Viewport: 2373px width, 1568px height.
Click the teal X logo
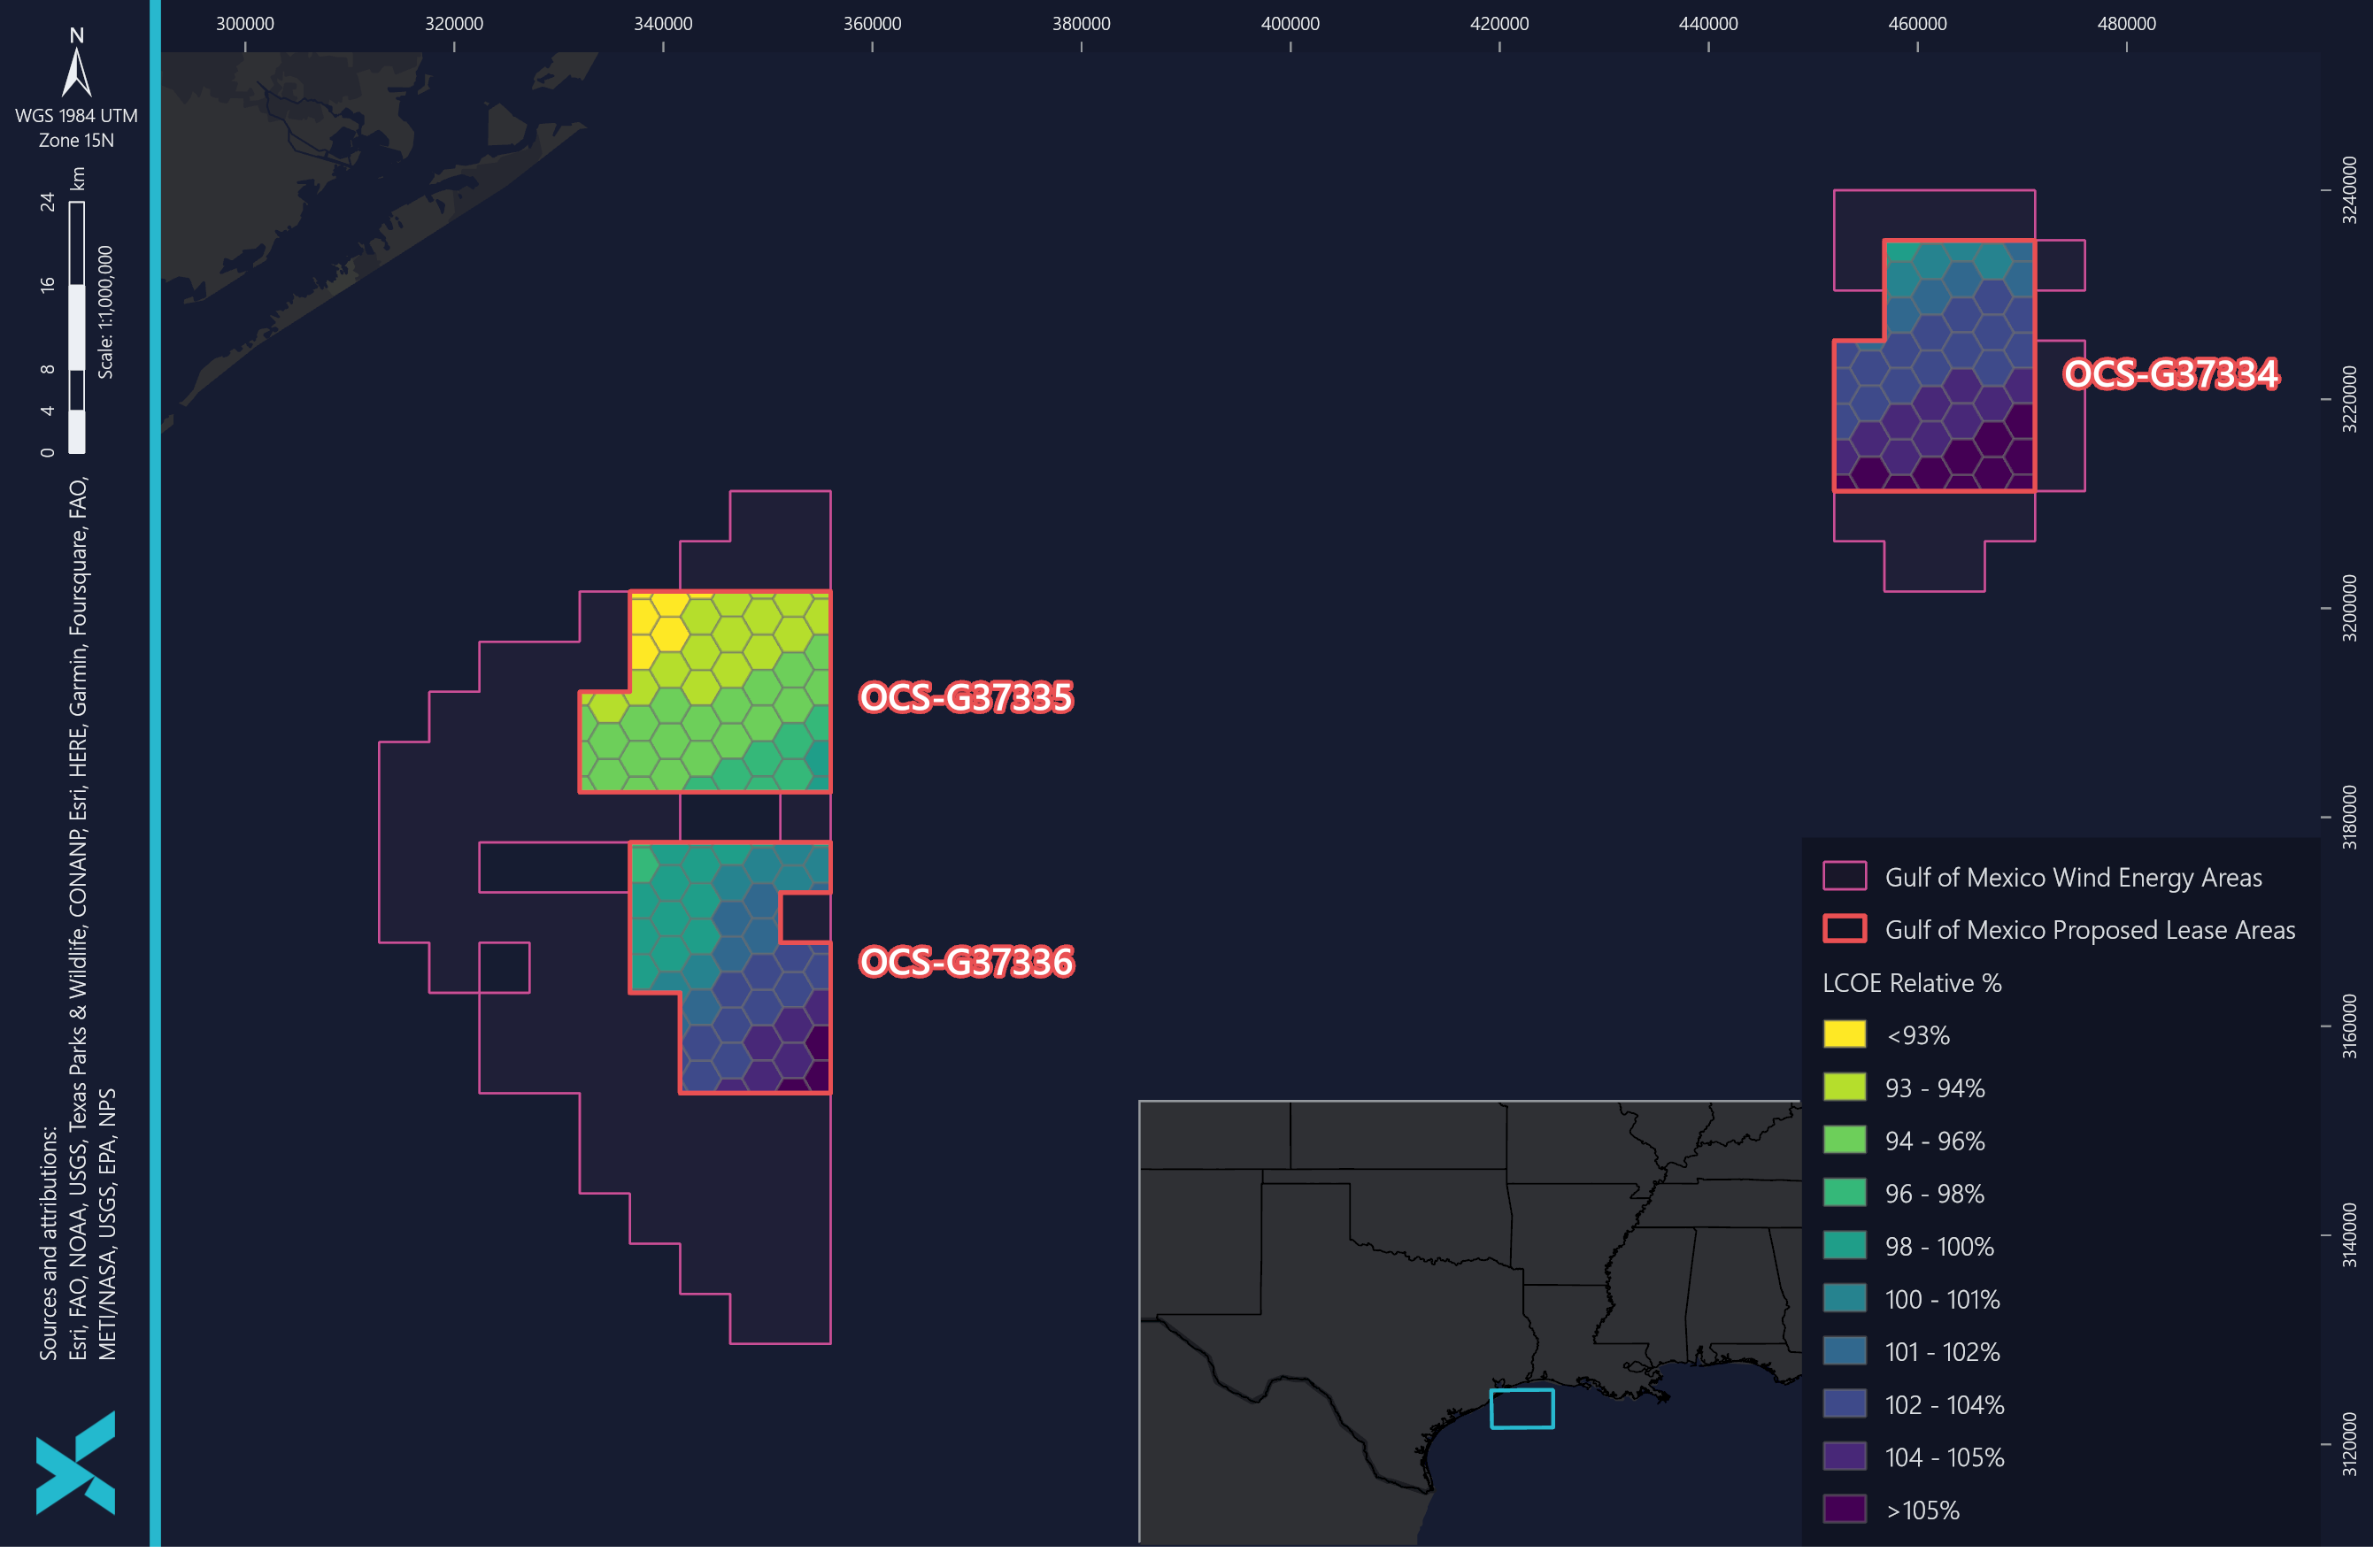coord(75,1463)
